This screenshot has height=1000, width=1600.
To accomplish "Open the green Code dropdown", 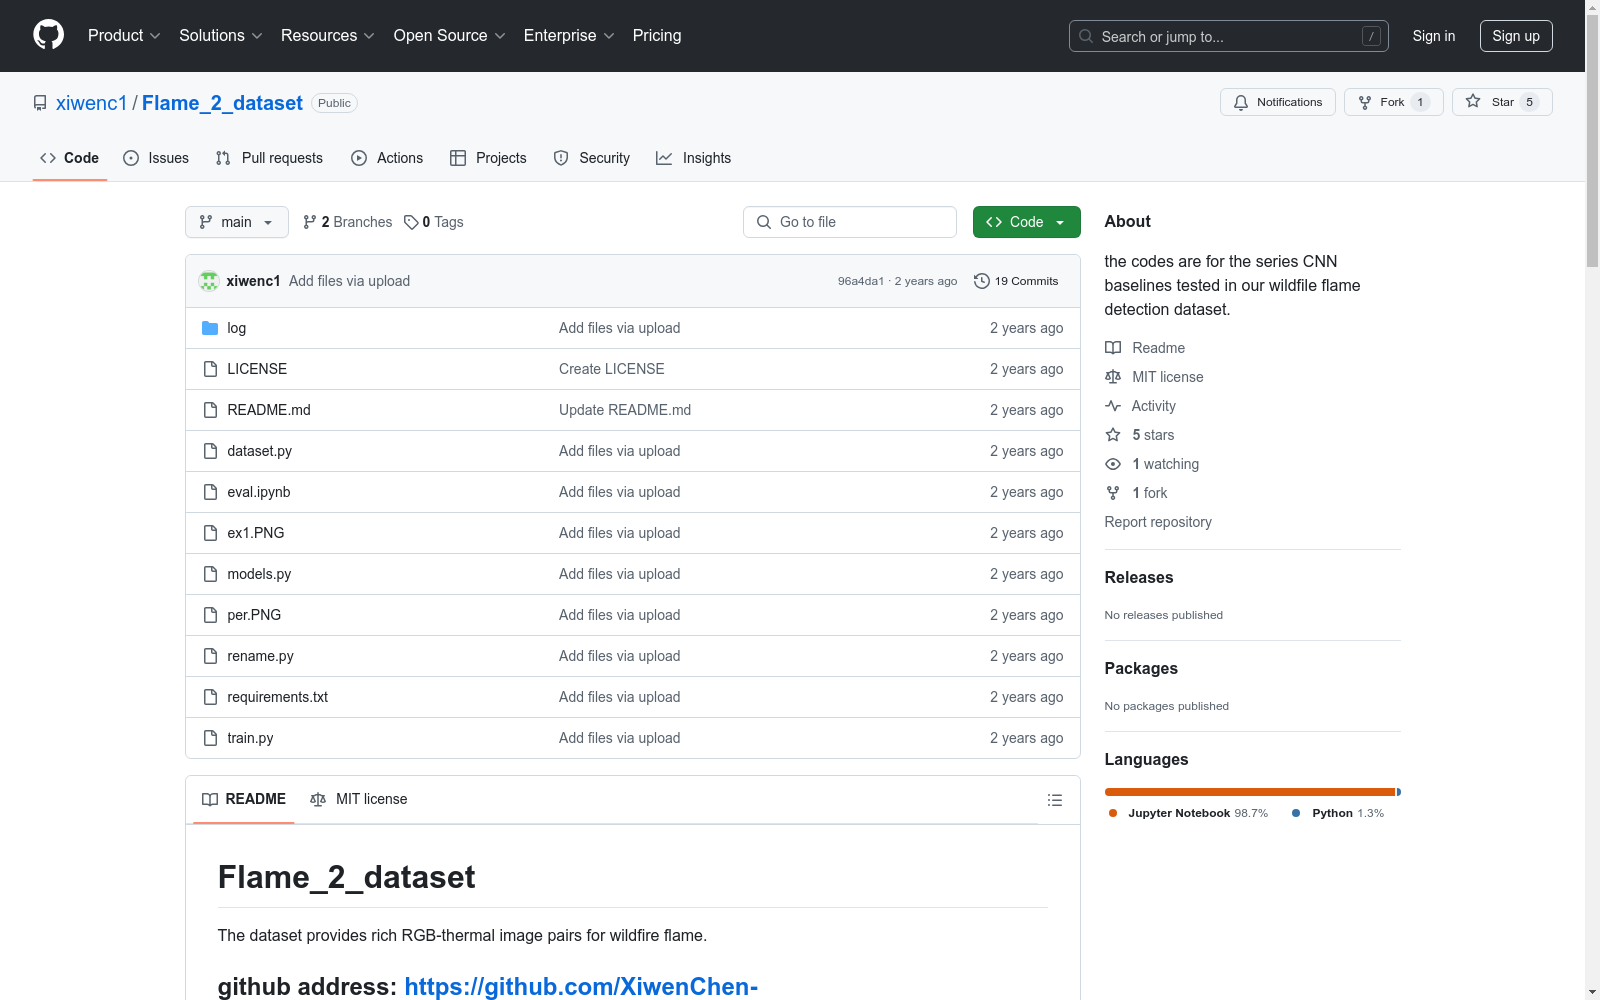I will click(1026, 222).
